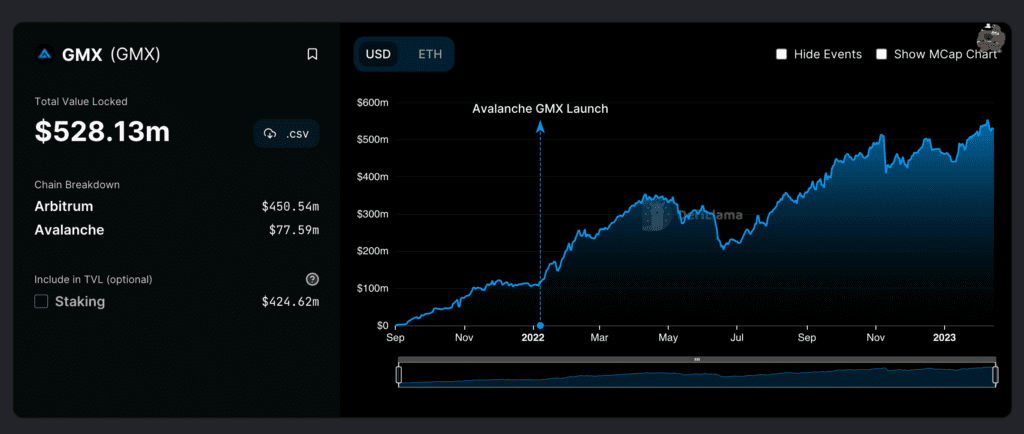The width and height of the screenshot is (1024, 434).
Task: Click the $77.59m Avalanche value
Action: (x=294, y=230)
